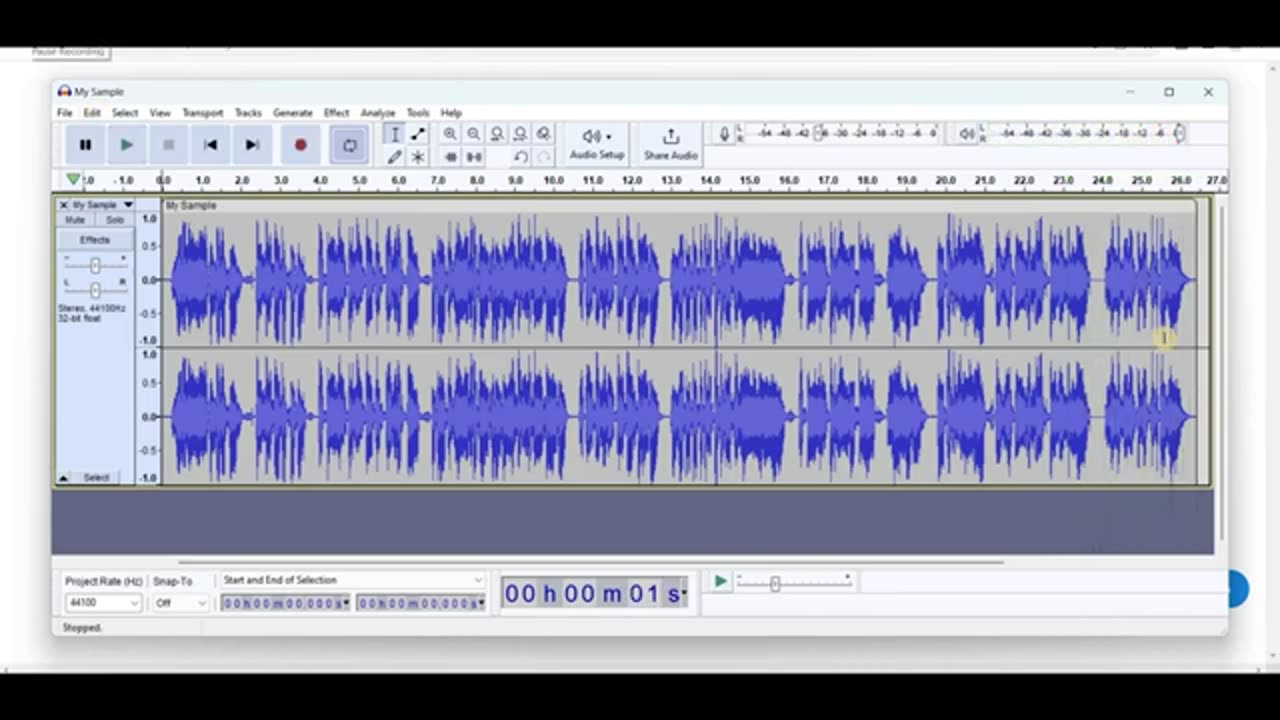Click the Share Audio button
1280x720 pixels.
[x=670, y=145]
